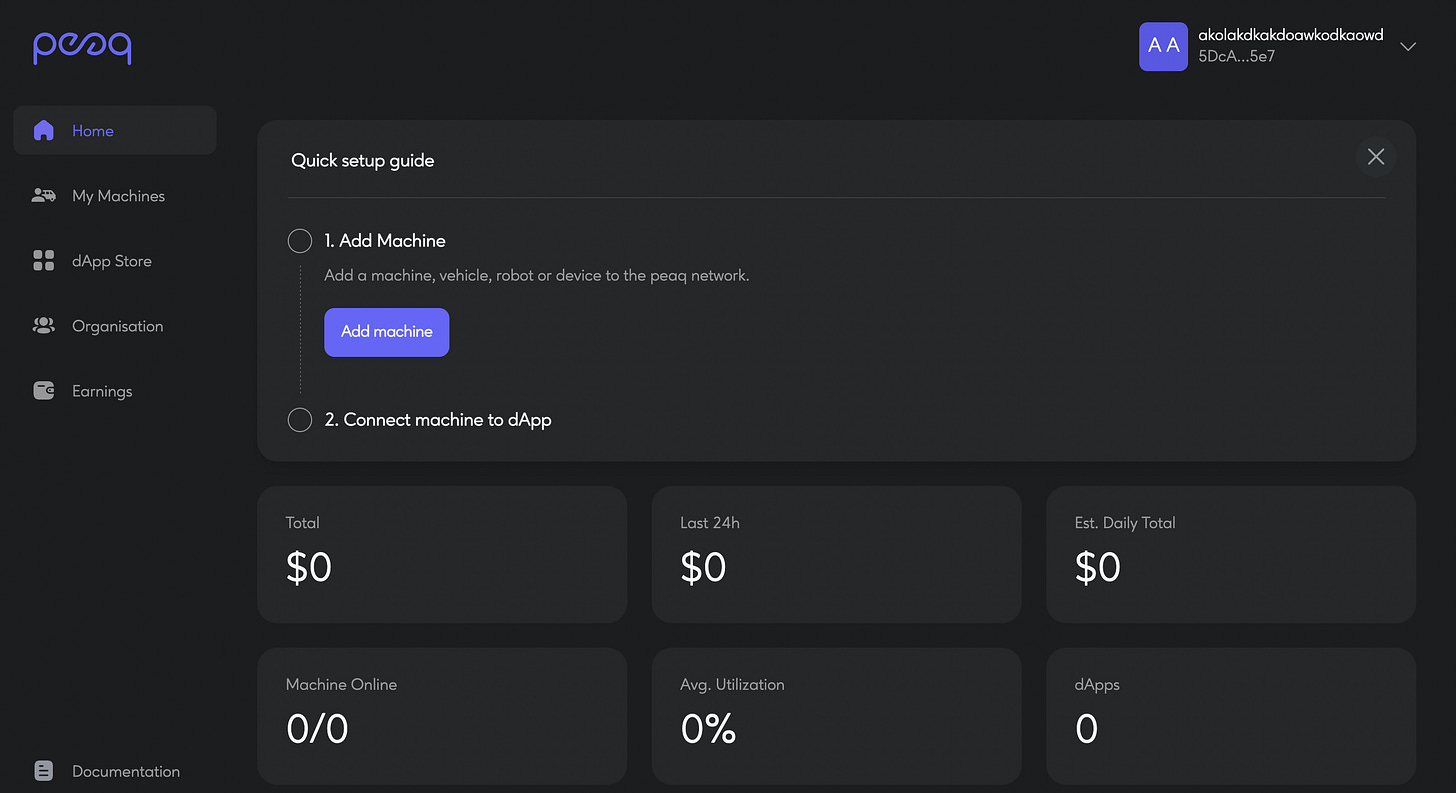Viewport: 1456px width, 793px height.
Task: Click the Machine Online 0/0 card
Action: 442,716
